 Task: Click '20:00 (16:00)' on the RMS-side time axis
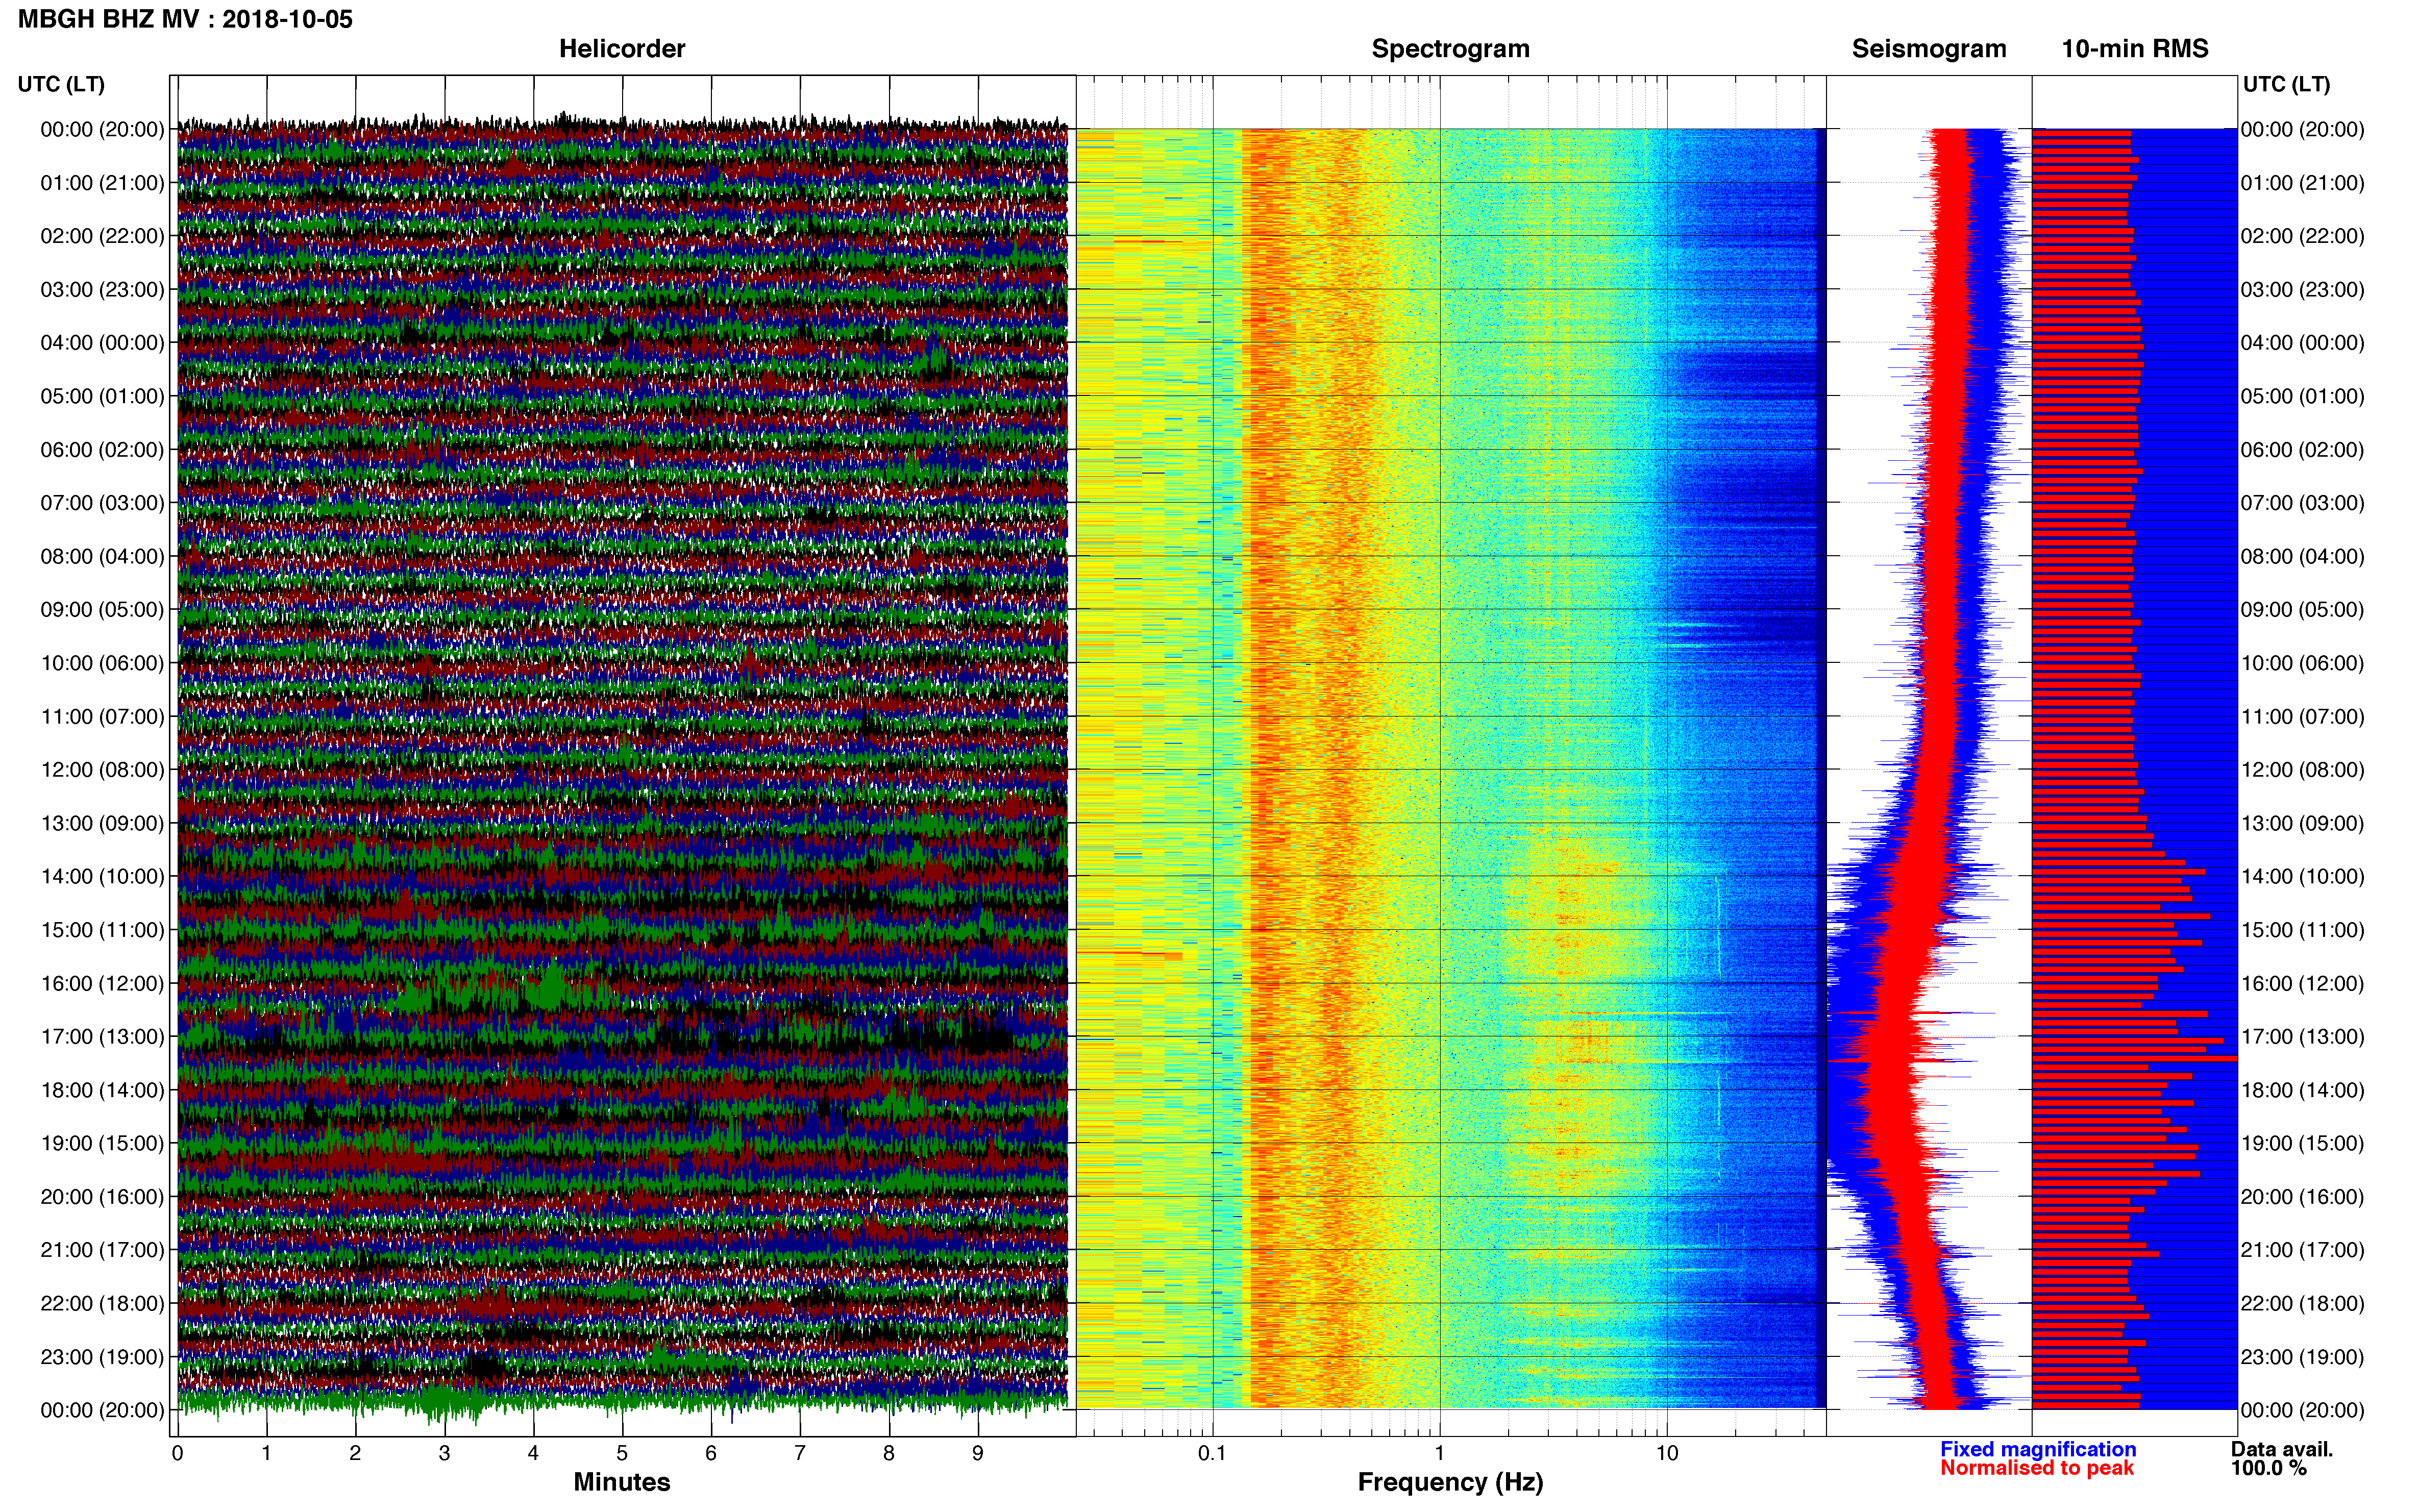pyautogui.click(x=2303, y=1197)
